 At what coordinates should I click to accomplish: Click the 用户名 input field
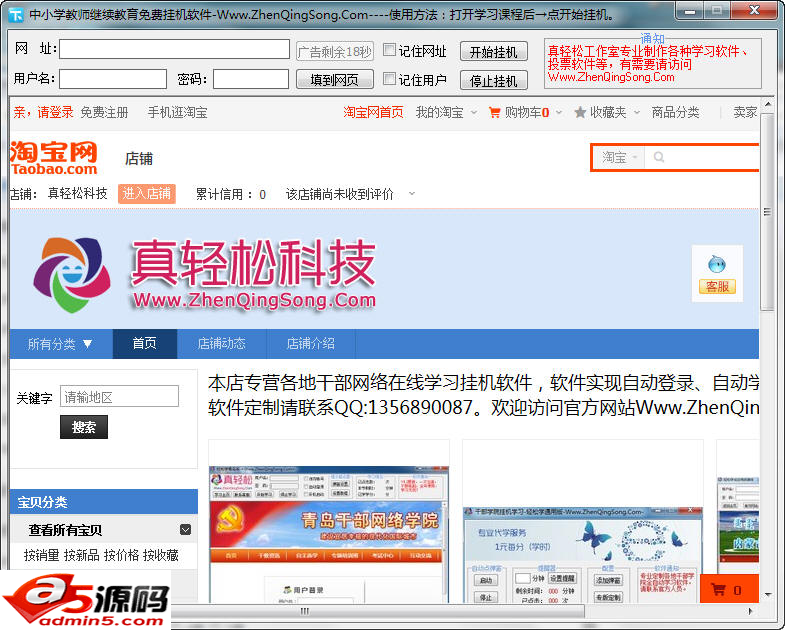click(x=113, y=79)
